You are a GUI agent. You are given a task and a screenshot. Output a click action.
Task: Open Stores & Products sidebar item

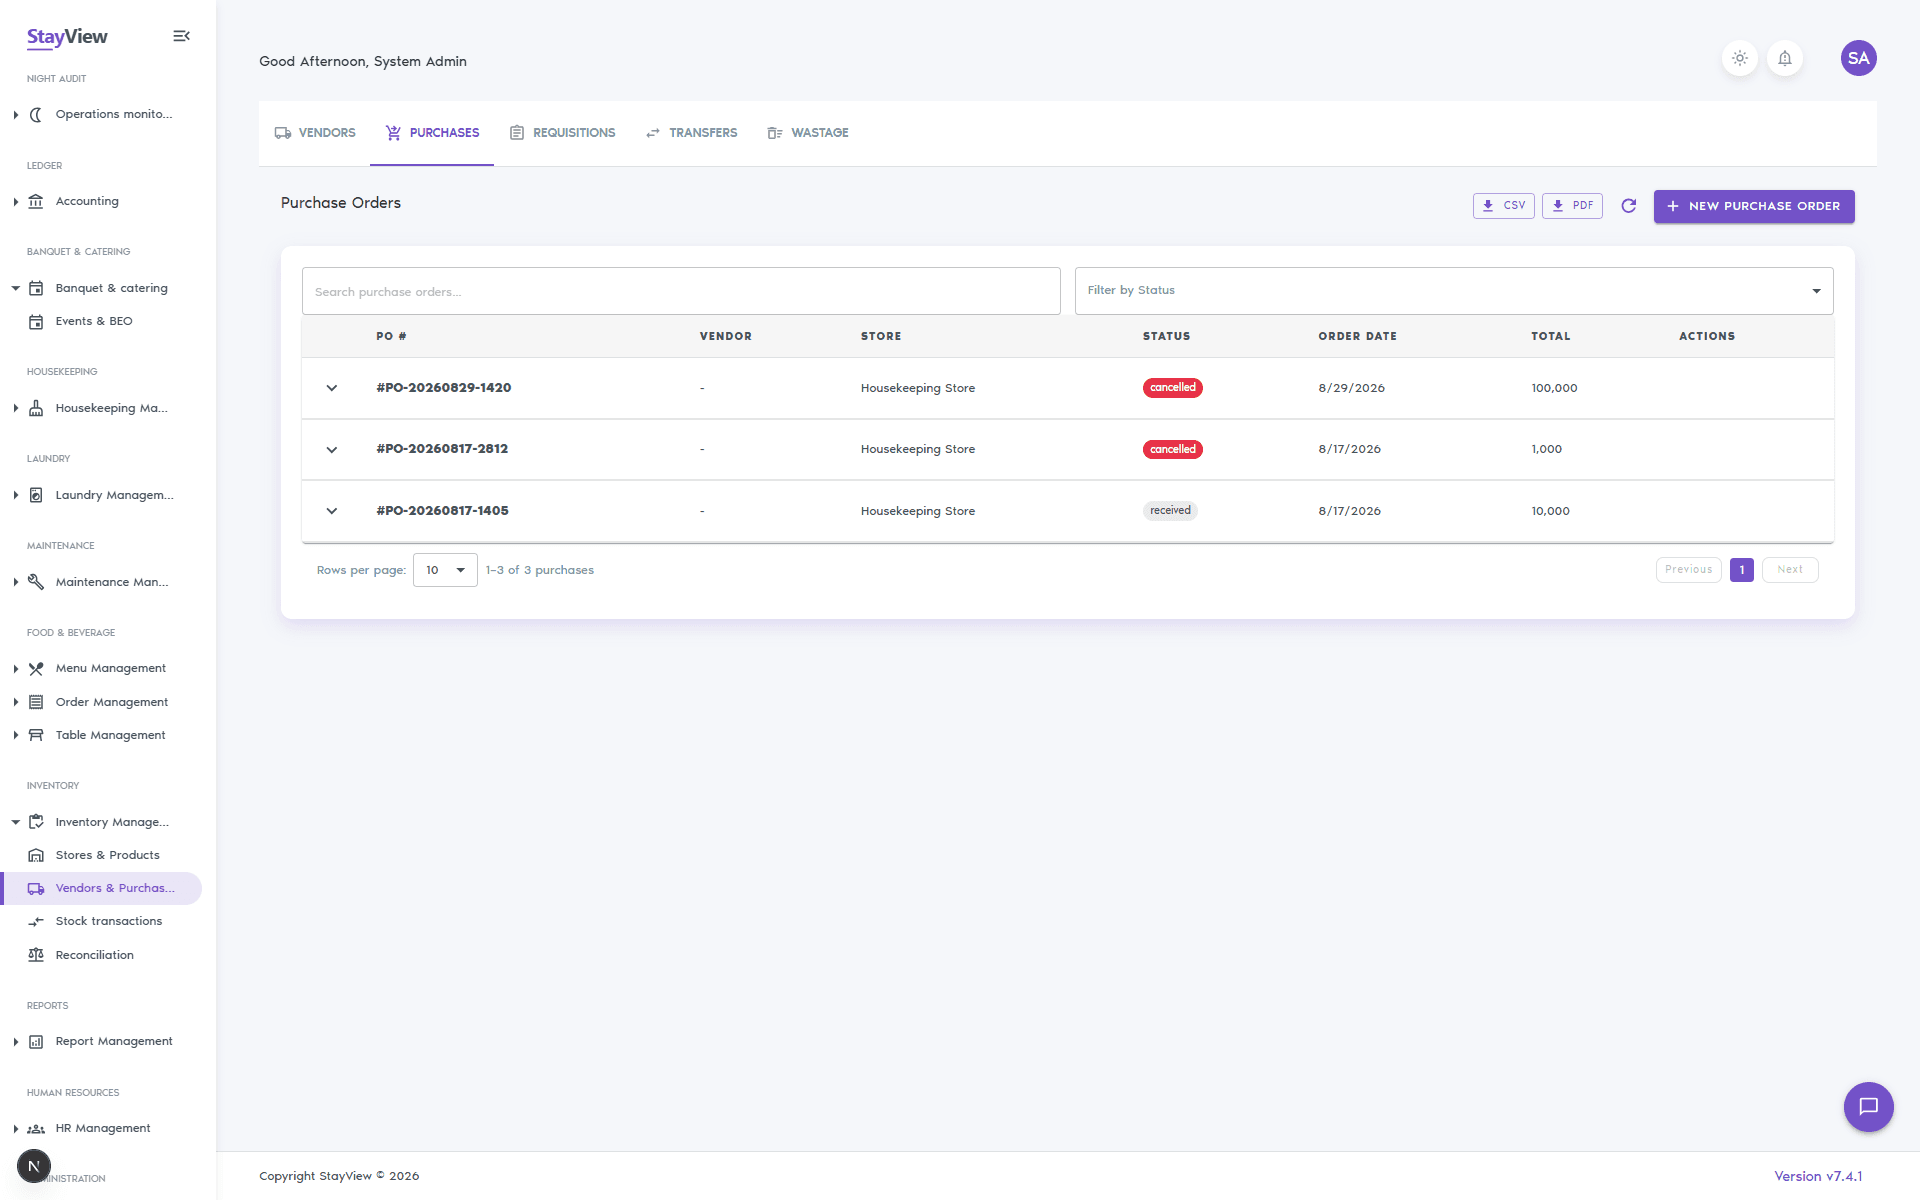click(x=101, y=855)
